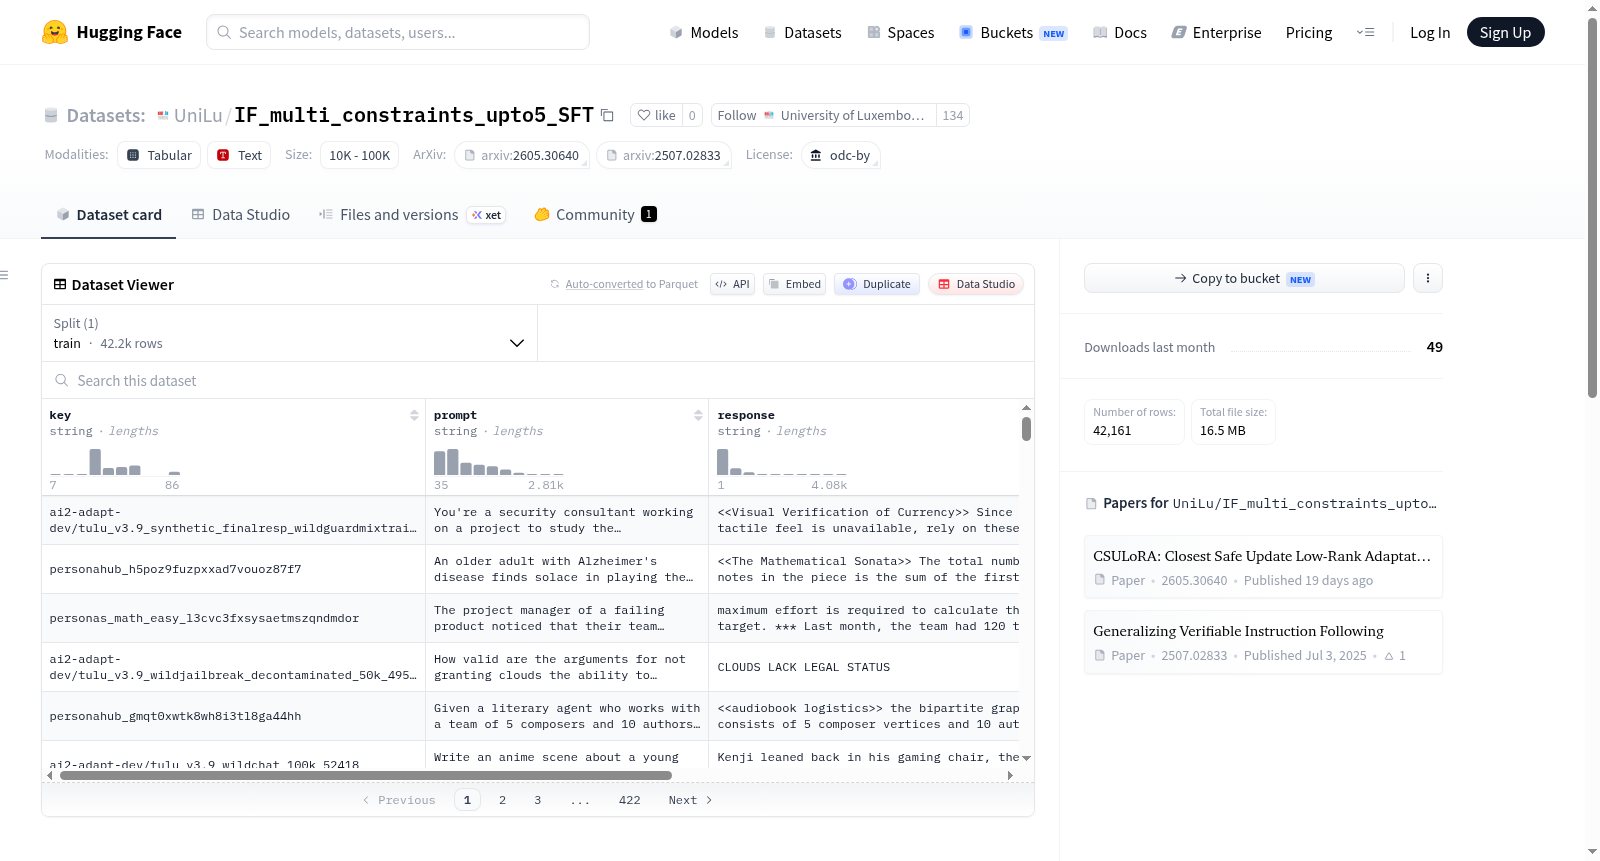
Task: Click the table's horizontal scrollbar
Action: pyautogui.click(x=366, y=775)
